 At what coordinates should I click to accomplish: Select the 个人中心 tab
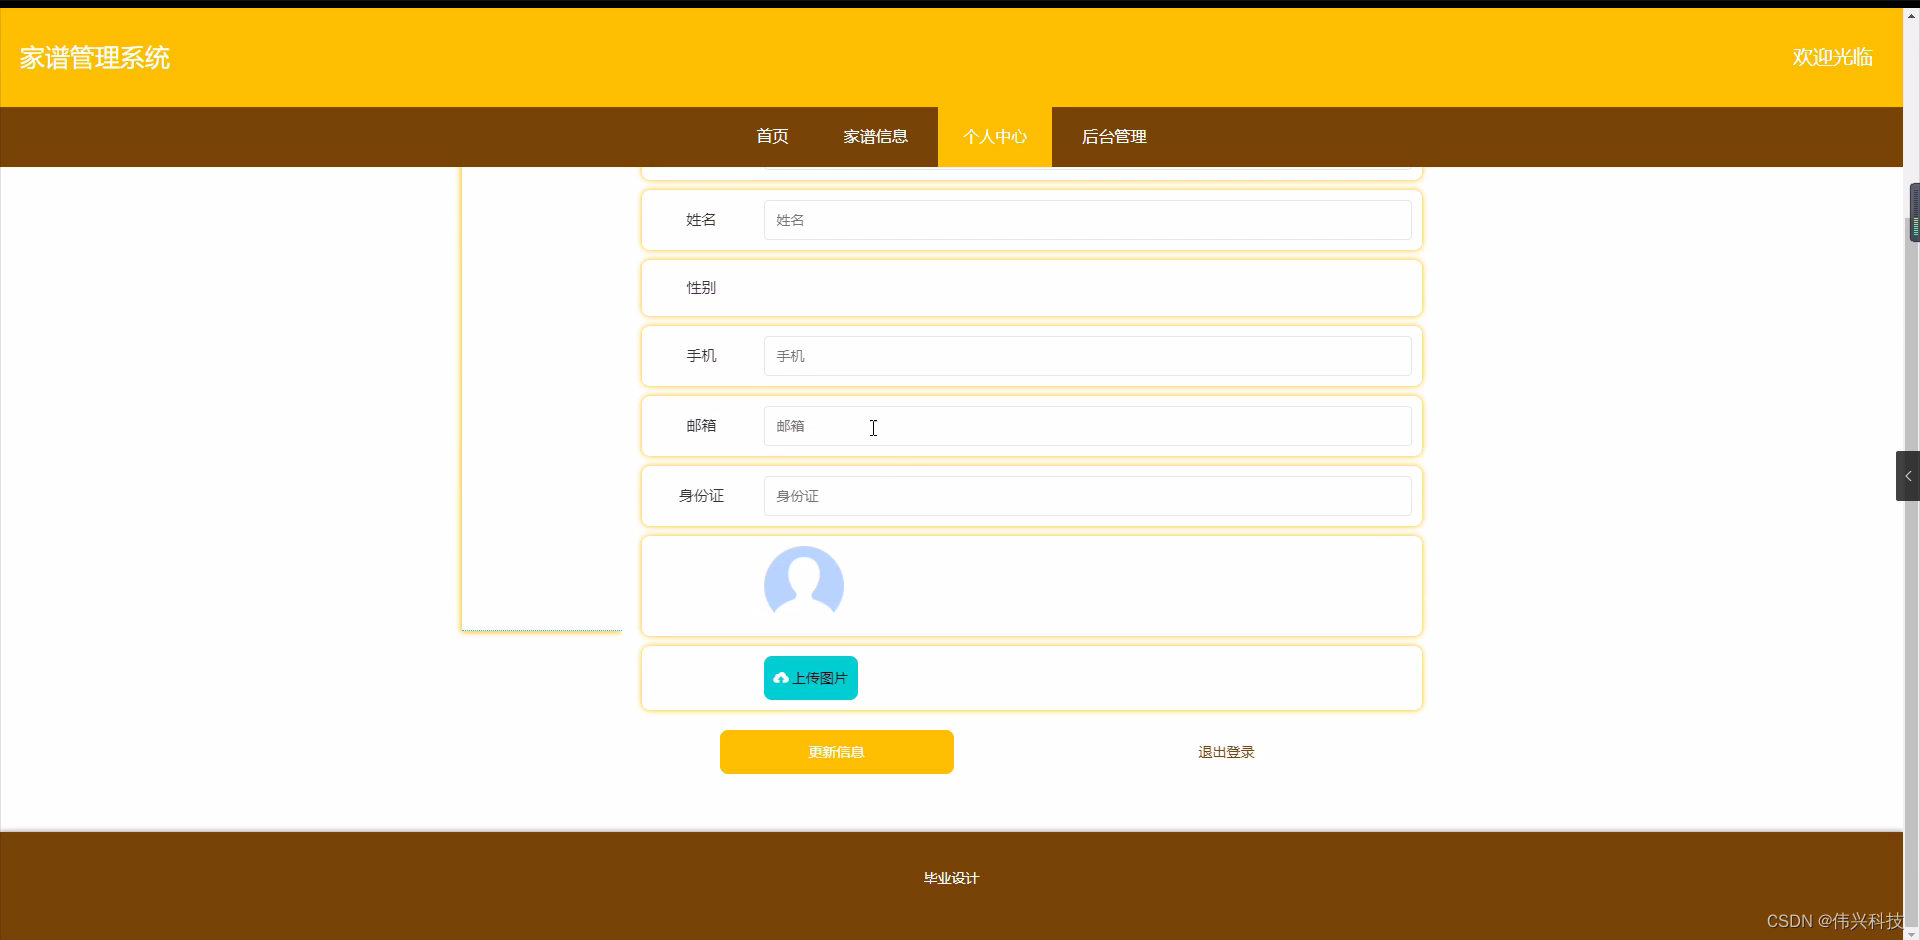995,136
